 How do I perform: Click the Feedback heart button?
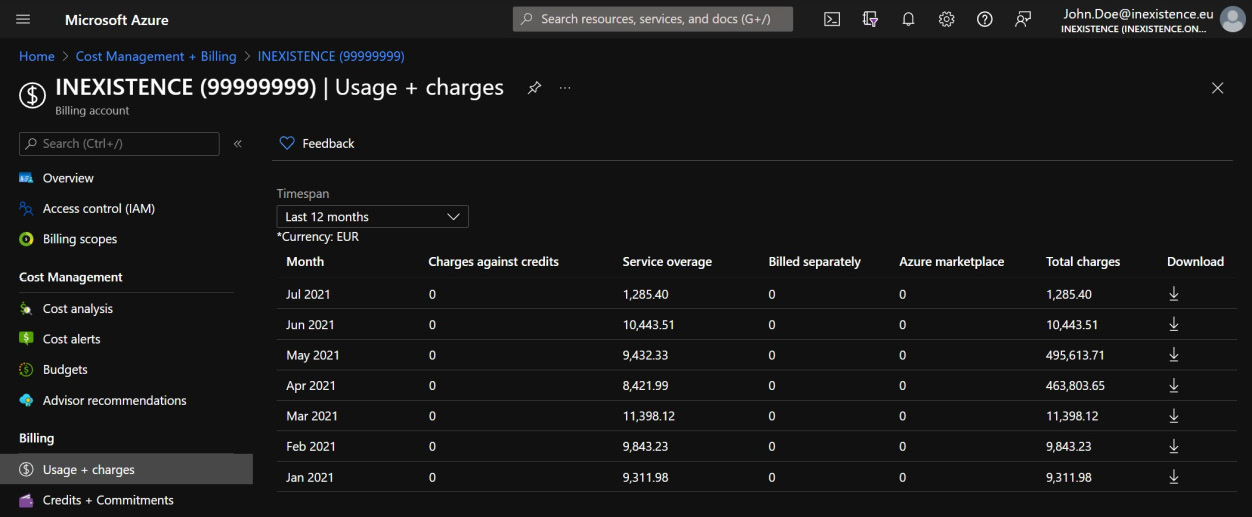coord(316,143)
